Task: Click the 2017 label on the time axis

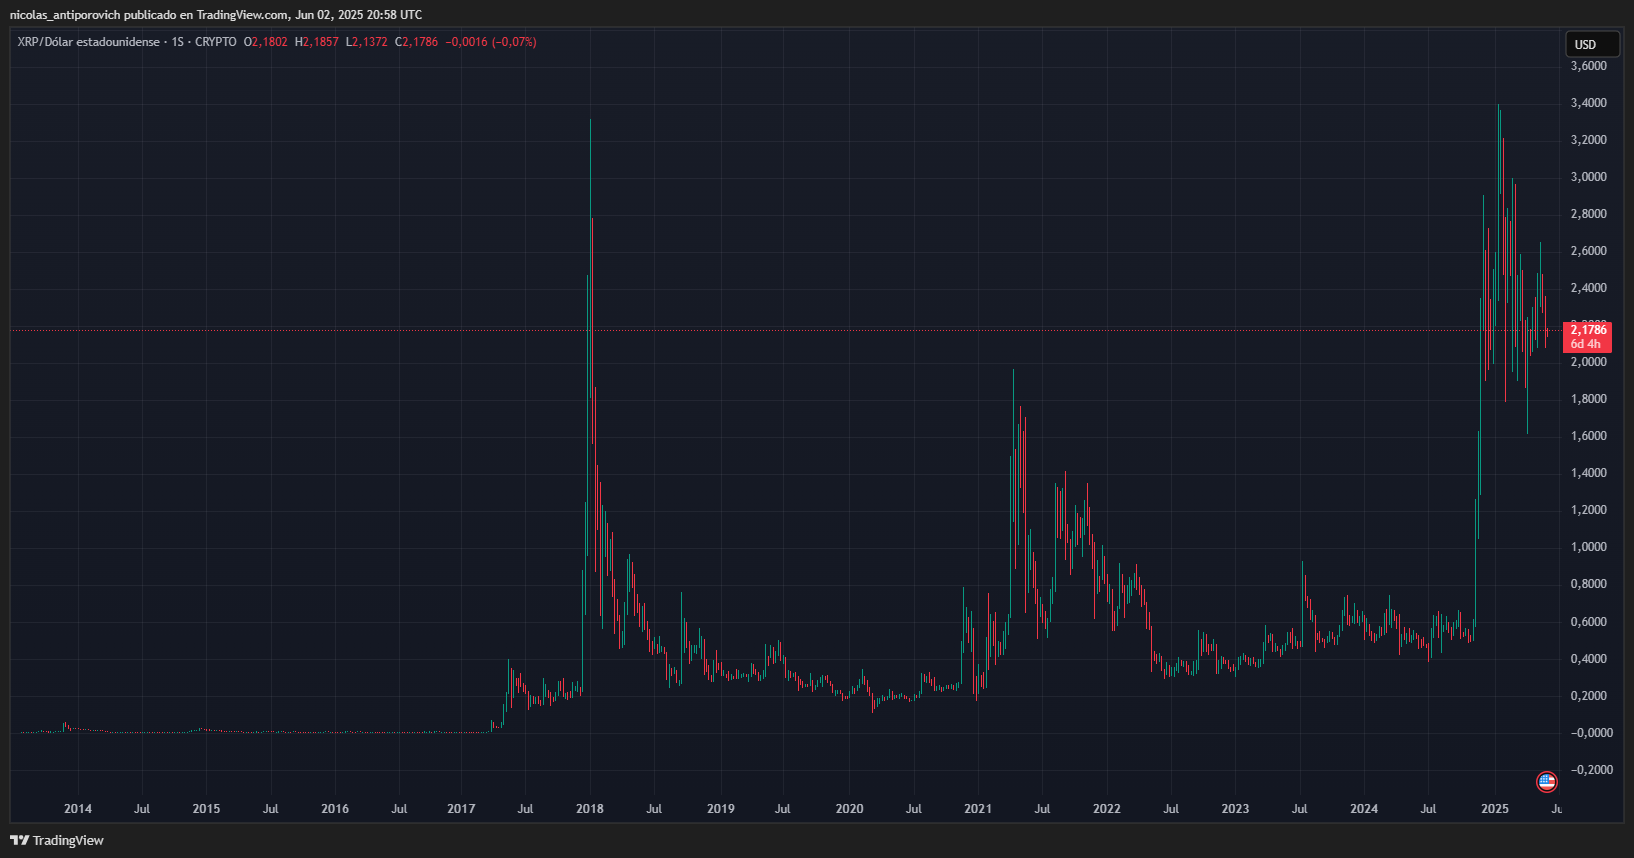Action: click(461, 809)
